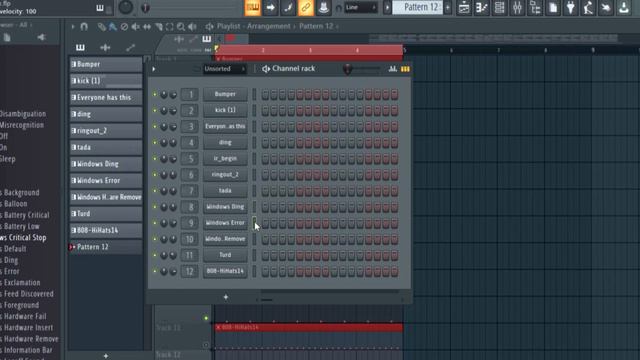Toggle loop recording chain-link icon
Image resolution: width=640 pixels, height=360 pixels.
306,7
